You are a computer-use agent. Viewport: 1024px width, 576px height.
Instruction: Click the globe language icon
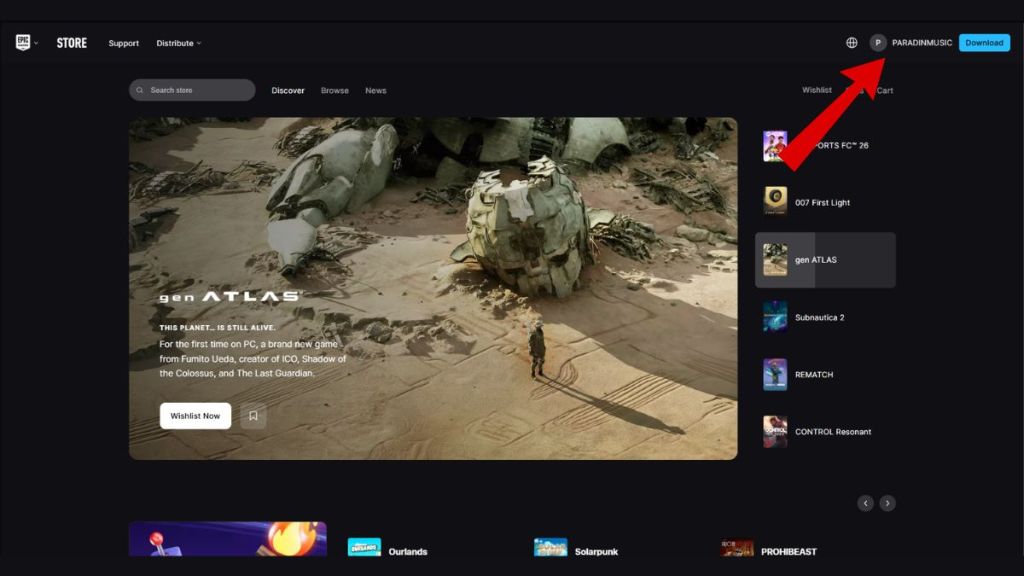(x=852, y=42)
